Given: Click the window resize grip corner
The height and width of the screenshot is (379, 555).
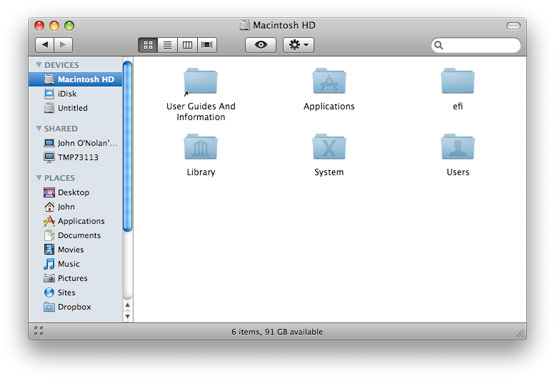Looking at the screenshot, I should coord(520,333).
